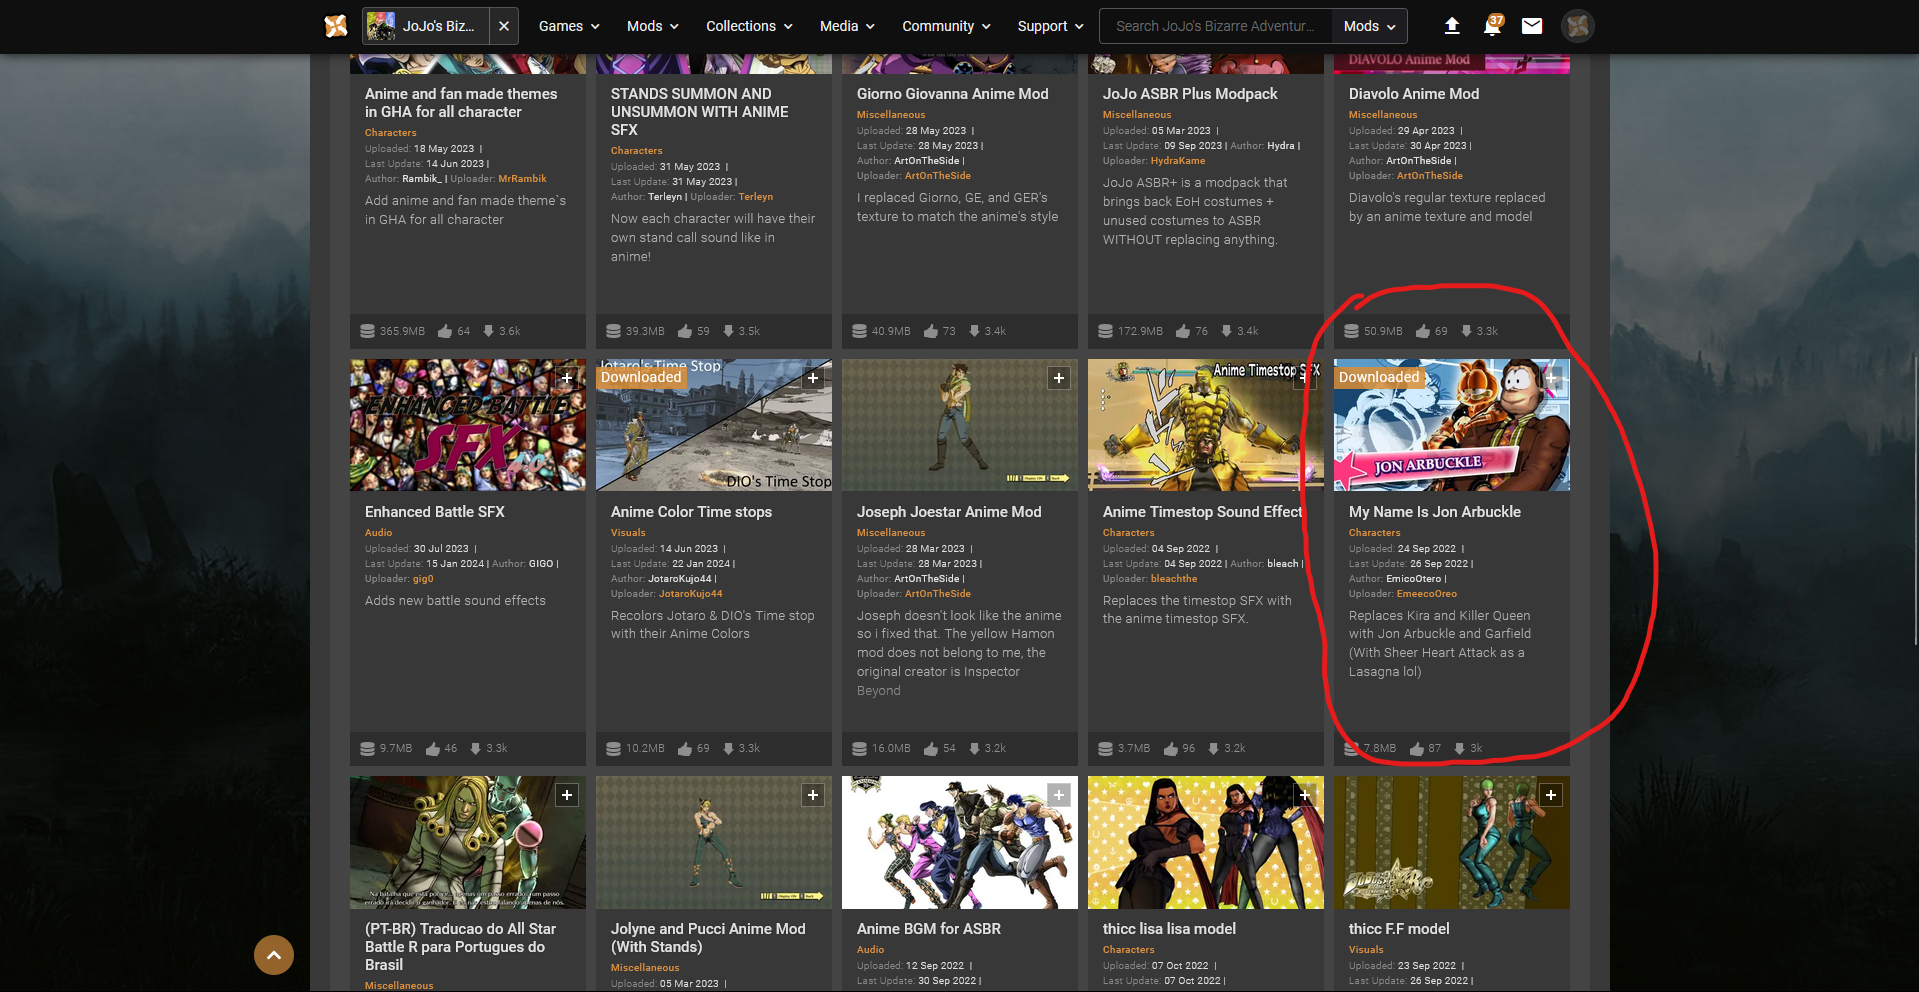Open uploader bleachthe profile link
The image size is (1919, 992).
coord(1174,579)
